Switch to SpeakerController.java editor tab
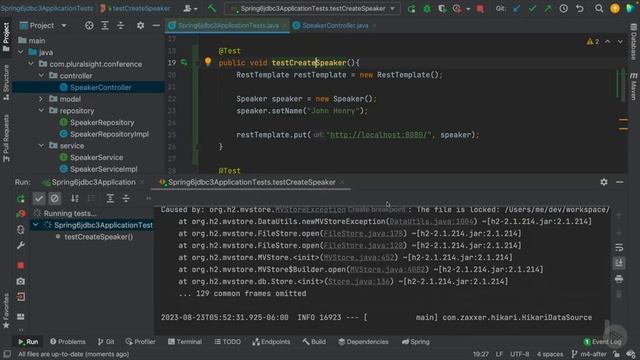The width and height of the screenshot is (640, 360). tap(335, 26)
